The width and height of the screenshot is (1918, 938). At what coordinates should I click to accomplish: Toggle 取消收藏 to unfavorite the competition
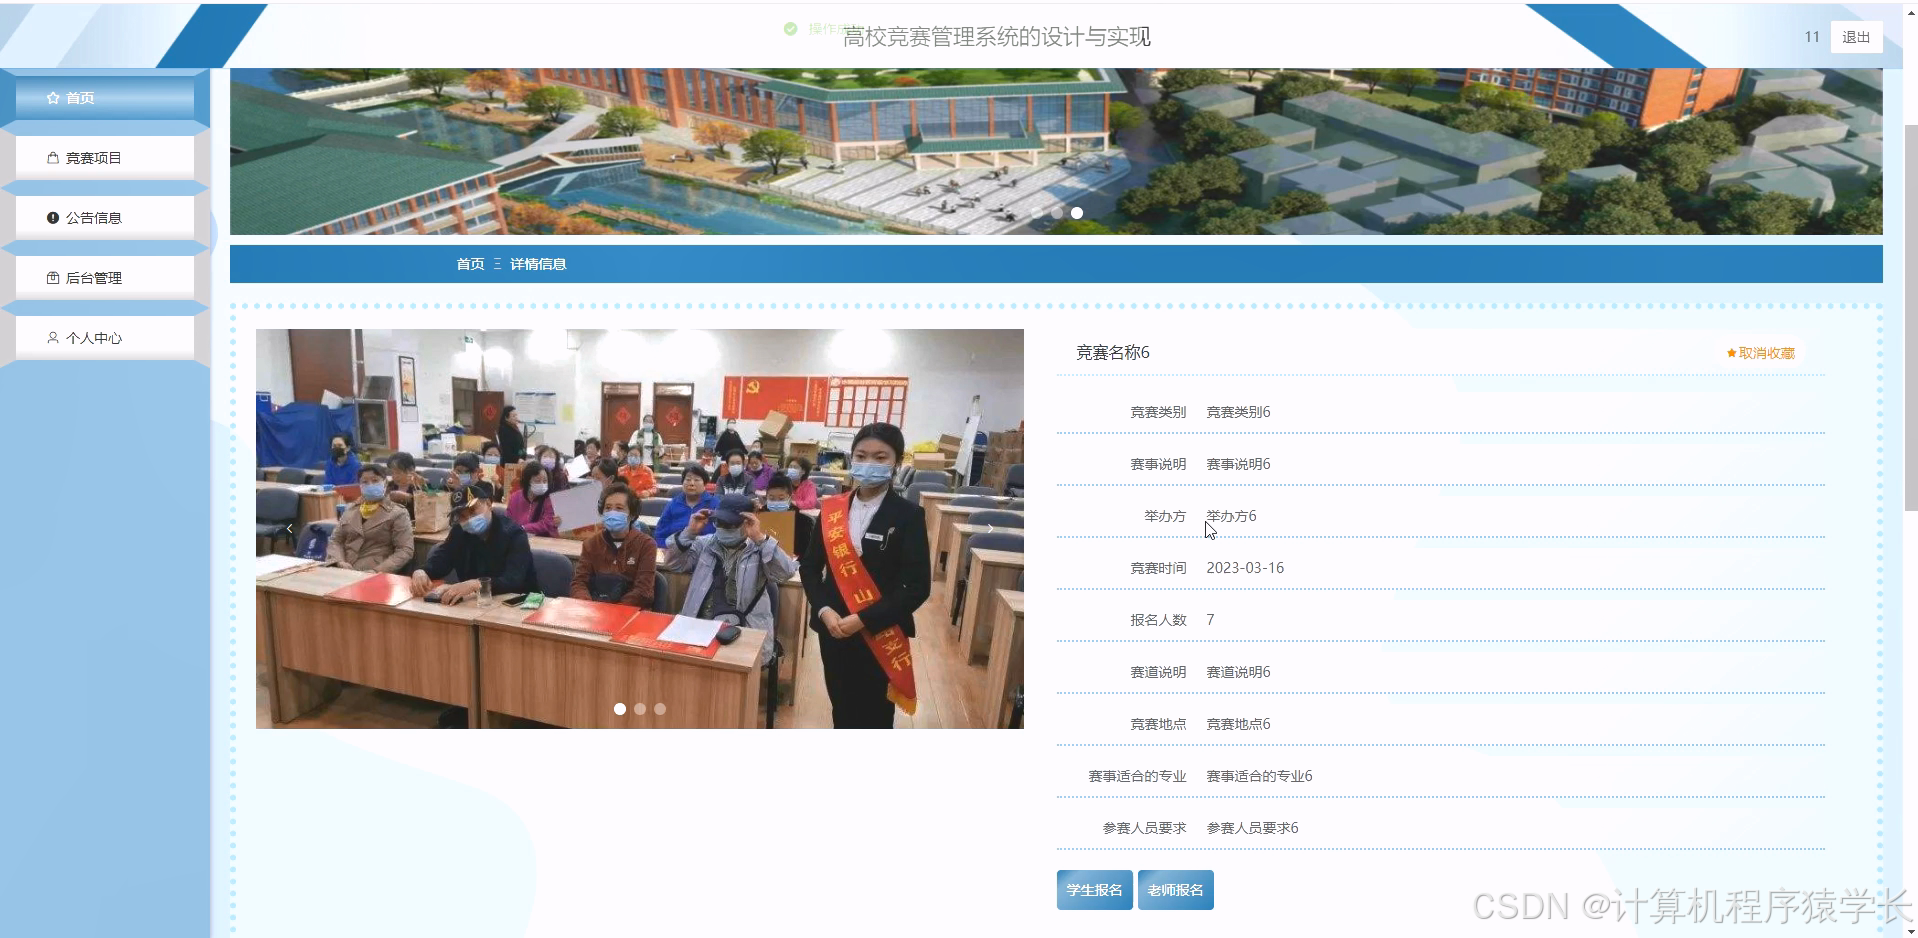point(1760,352)
